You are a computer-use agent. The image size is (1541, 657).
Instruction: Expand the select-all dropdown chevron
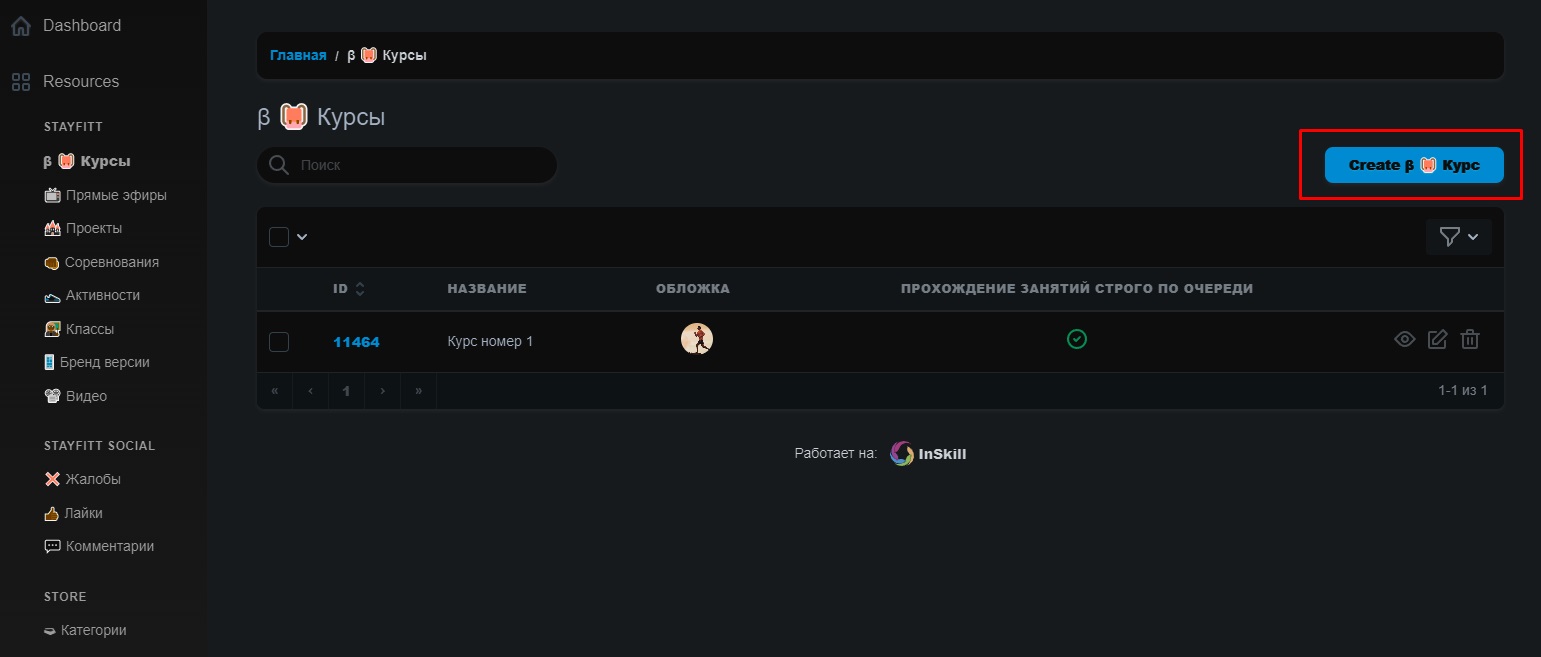click(302, 237)
